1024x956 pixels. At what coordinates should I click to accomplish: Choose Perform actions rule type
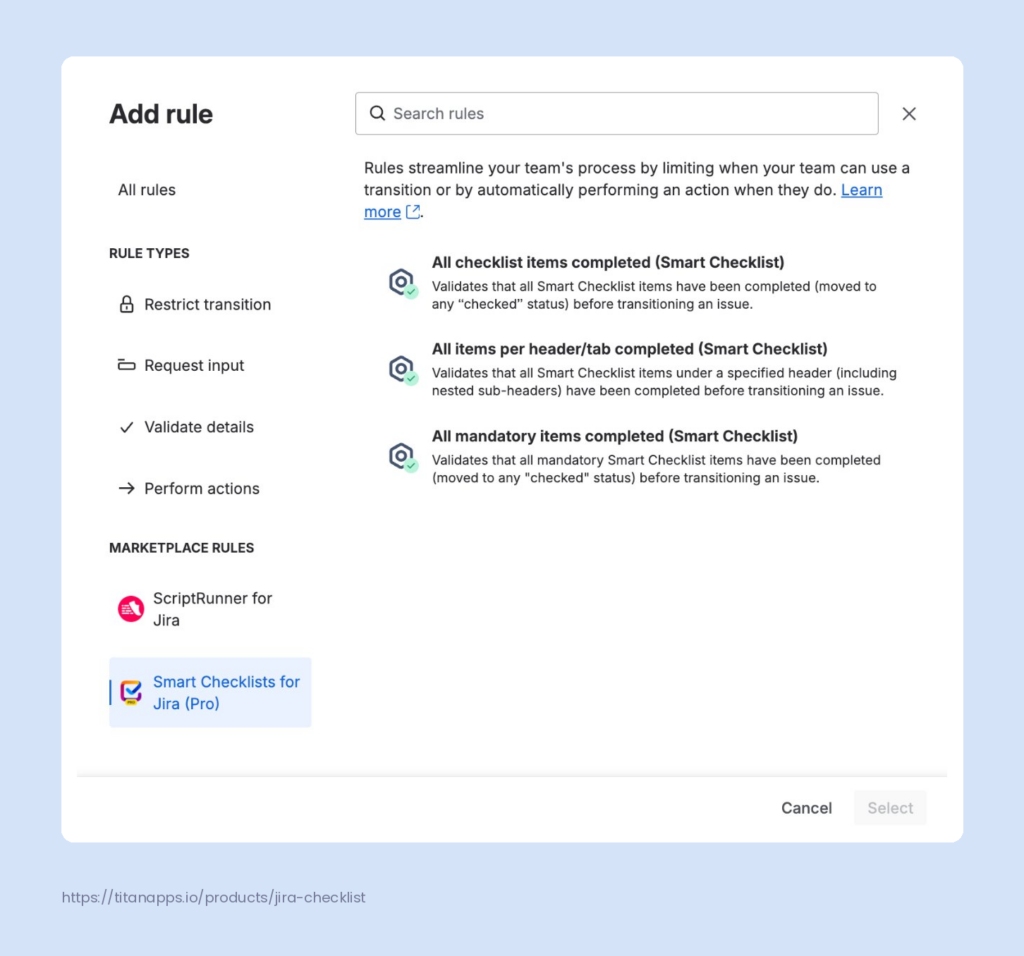[201, 489]
